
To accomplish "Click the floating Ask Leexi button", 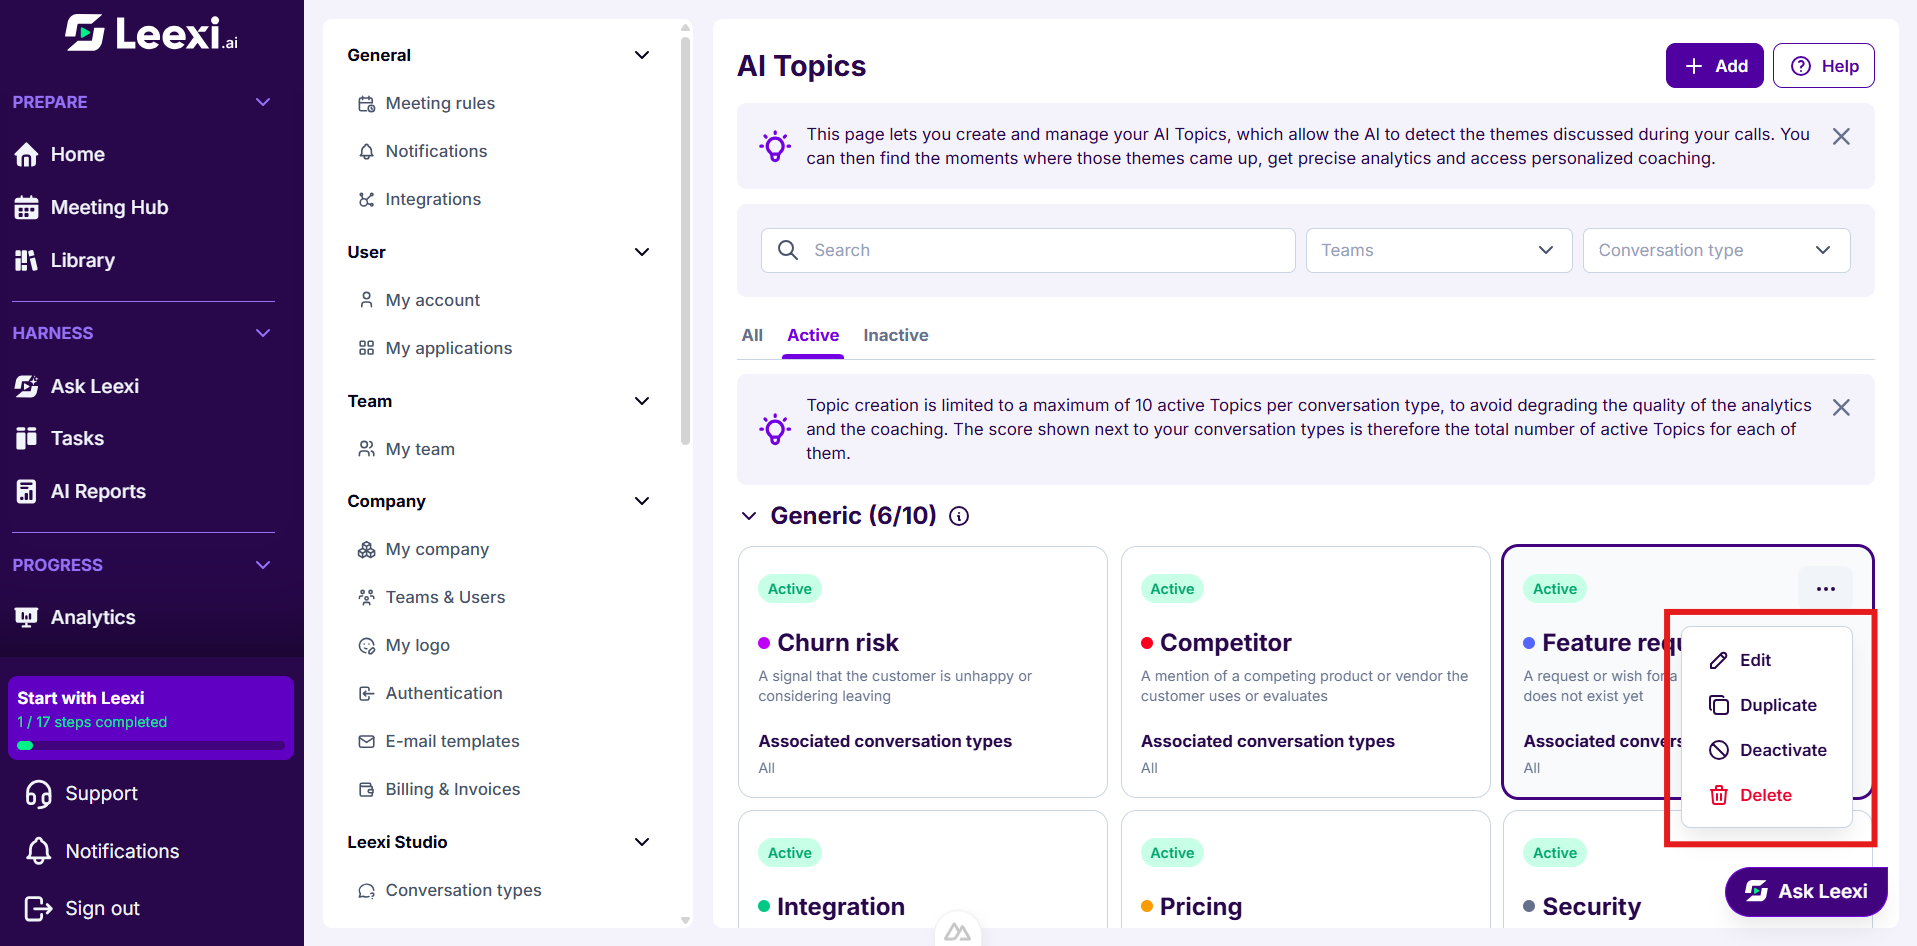I will tap(1805, 891).
